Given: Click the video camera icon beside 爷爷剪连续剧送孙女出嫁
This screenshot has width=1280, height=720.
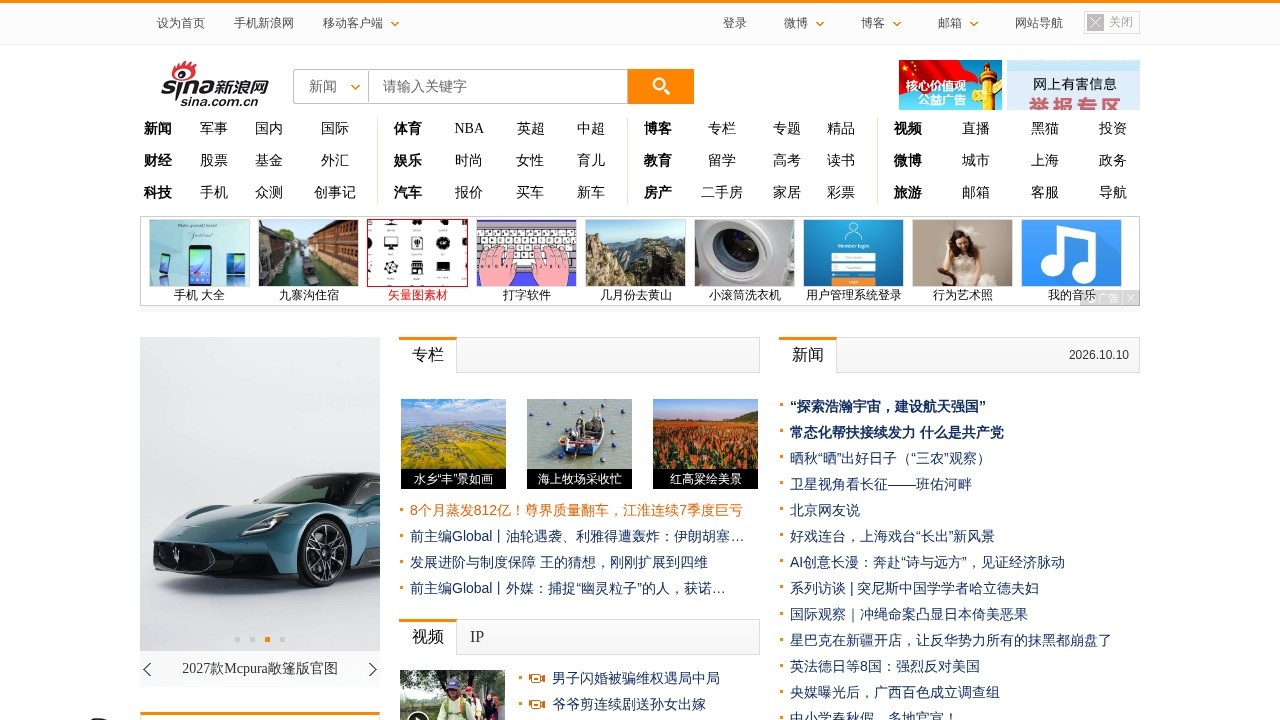Looking at the screenshot, I should pyautogui.click(x=537, y=704).
